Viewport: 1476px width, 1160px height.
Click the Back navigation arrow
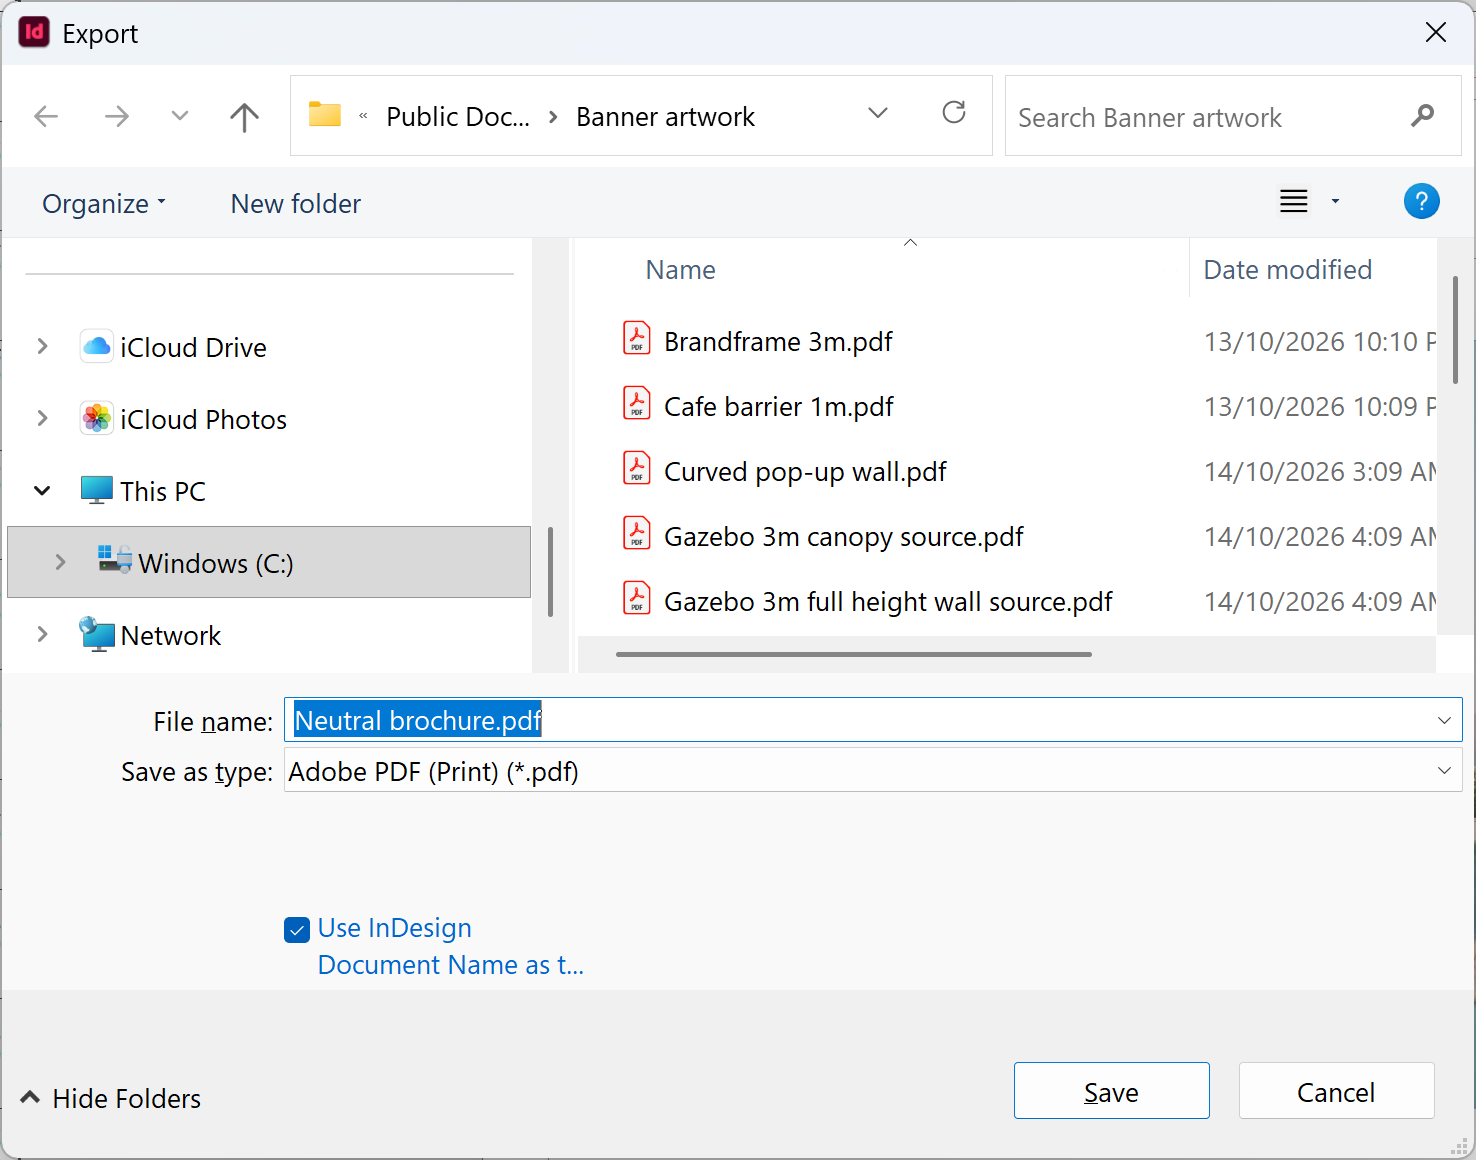click(46, 117)
